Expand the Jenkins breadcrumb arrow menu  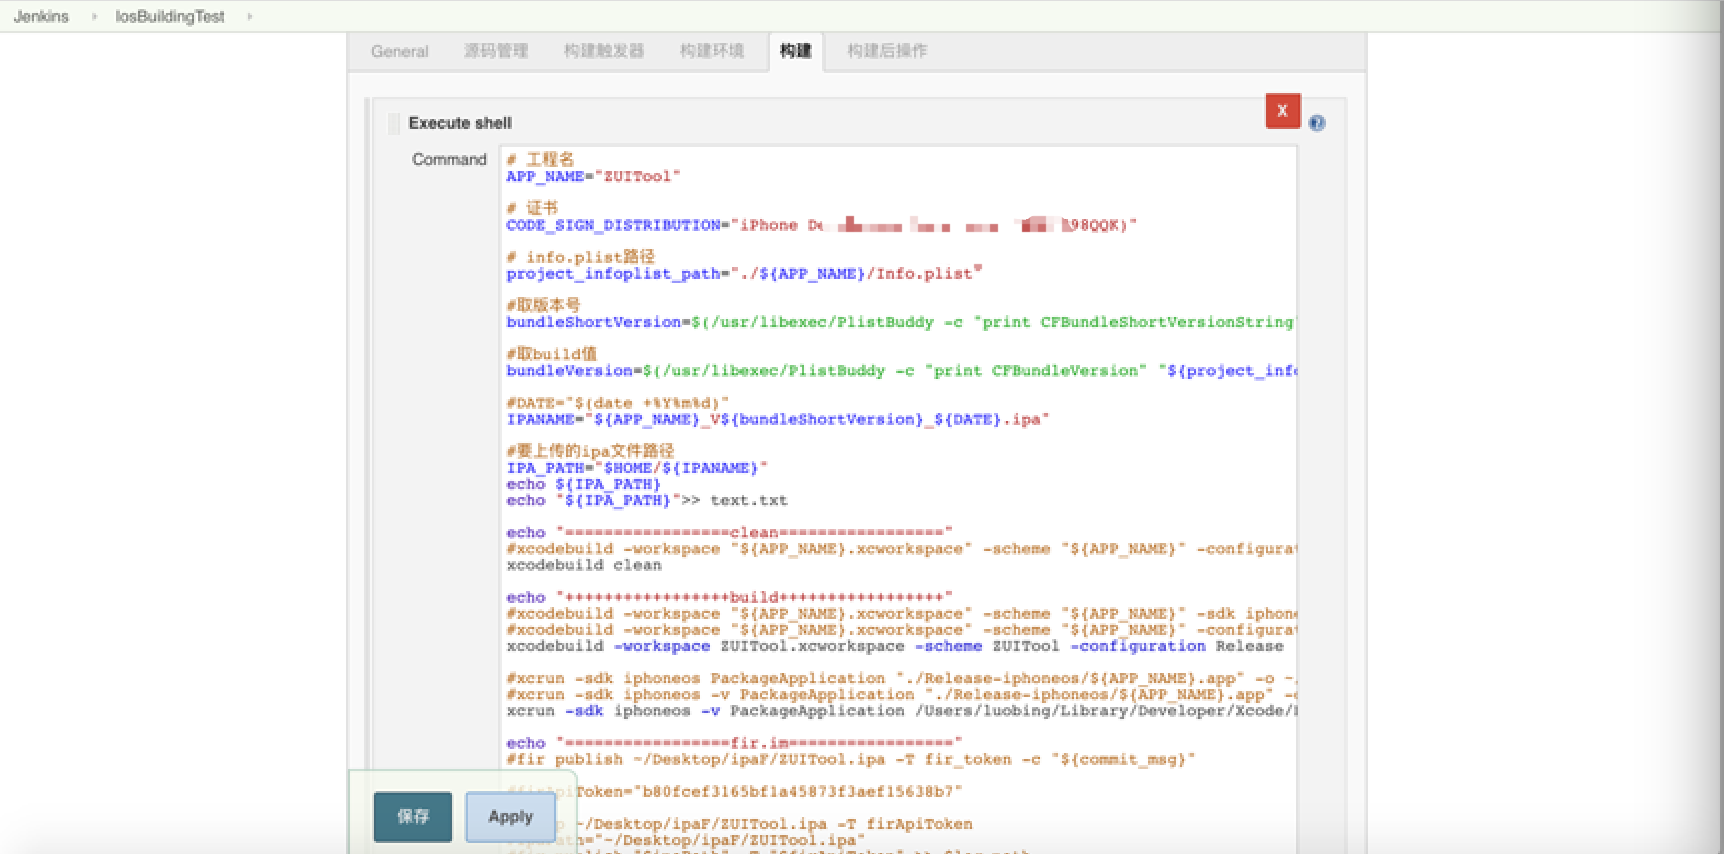[94, 16]
